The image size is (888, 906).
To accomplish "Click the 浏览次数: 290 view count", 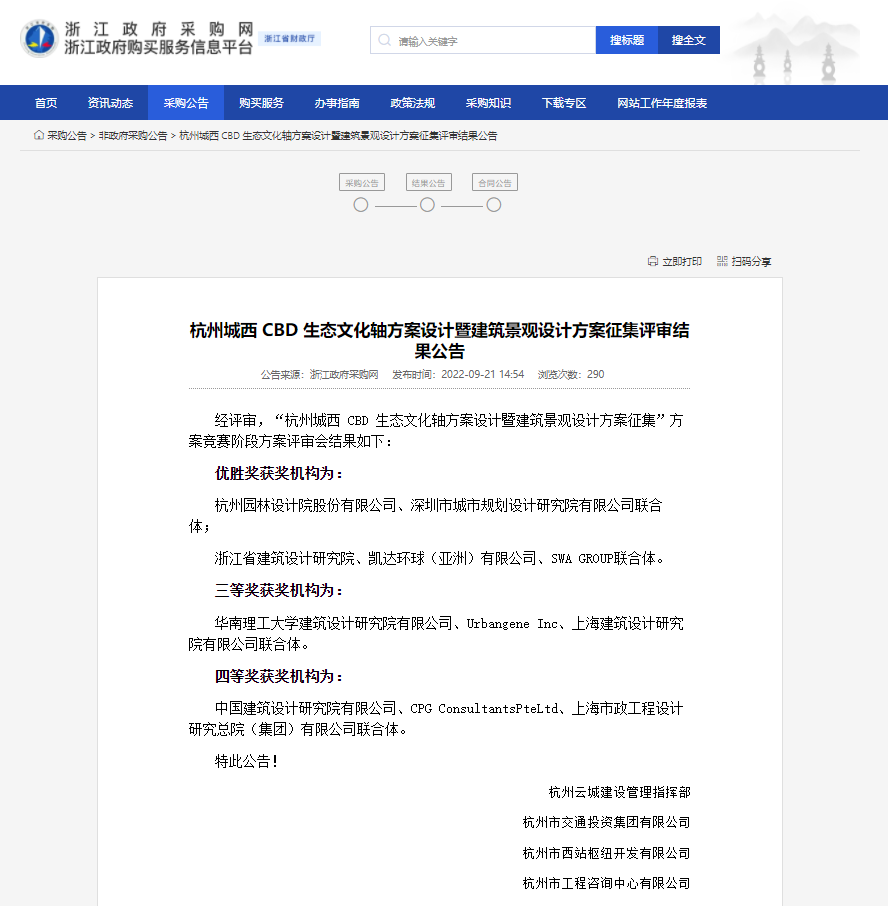I will pos(571,374).
